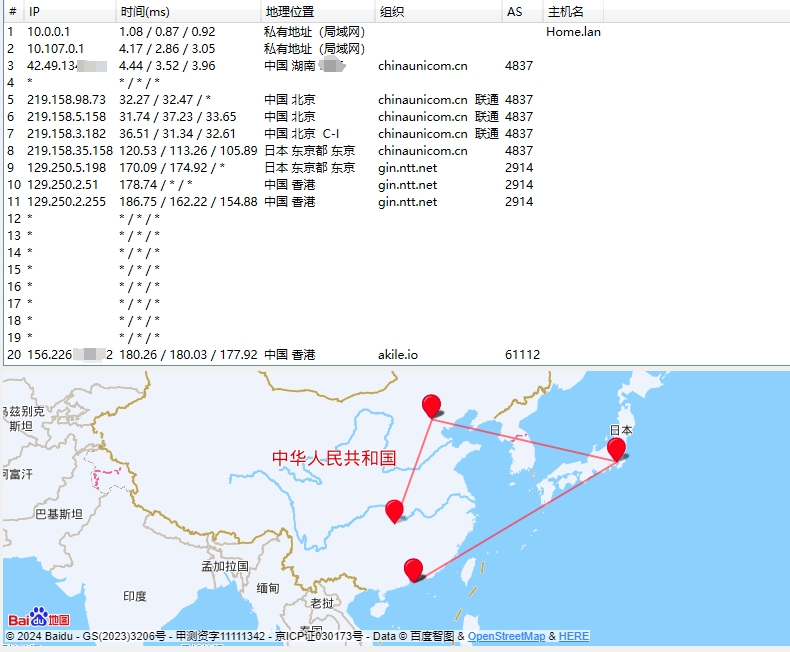Select hop row 129.250.2.51
The image size is (790, 652).
(397, 185)
